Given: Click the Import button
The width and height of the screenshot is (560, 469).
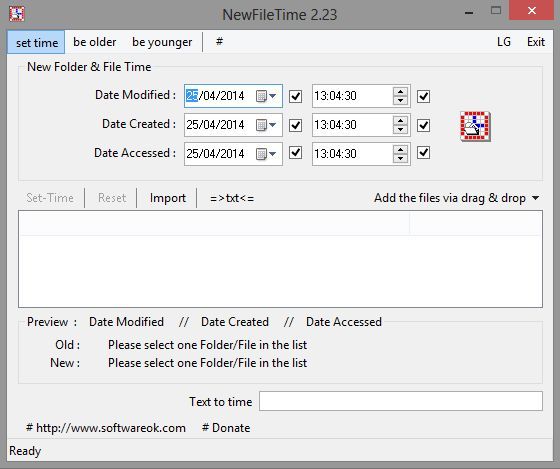Looking at the screenshot, I should point(168,198).
